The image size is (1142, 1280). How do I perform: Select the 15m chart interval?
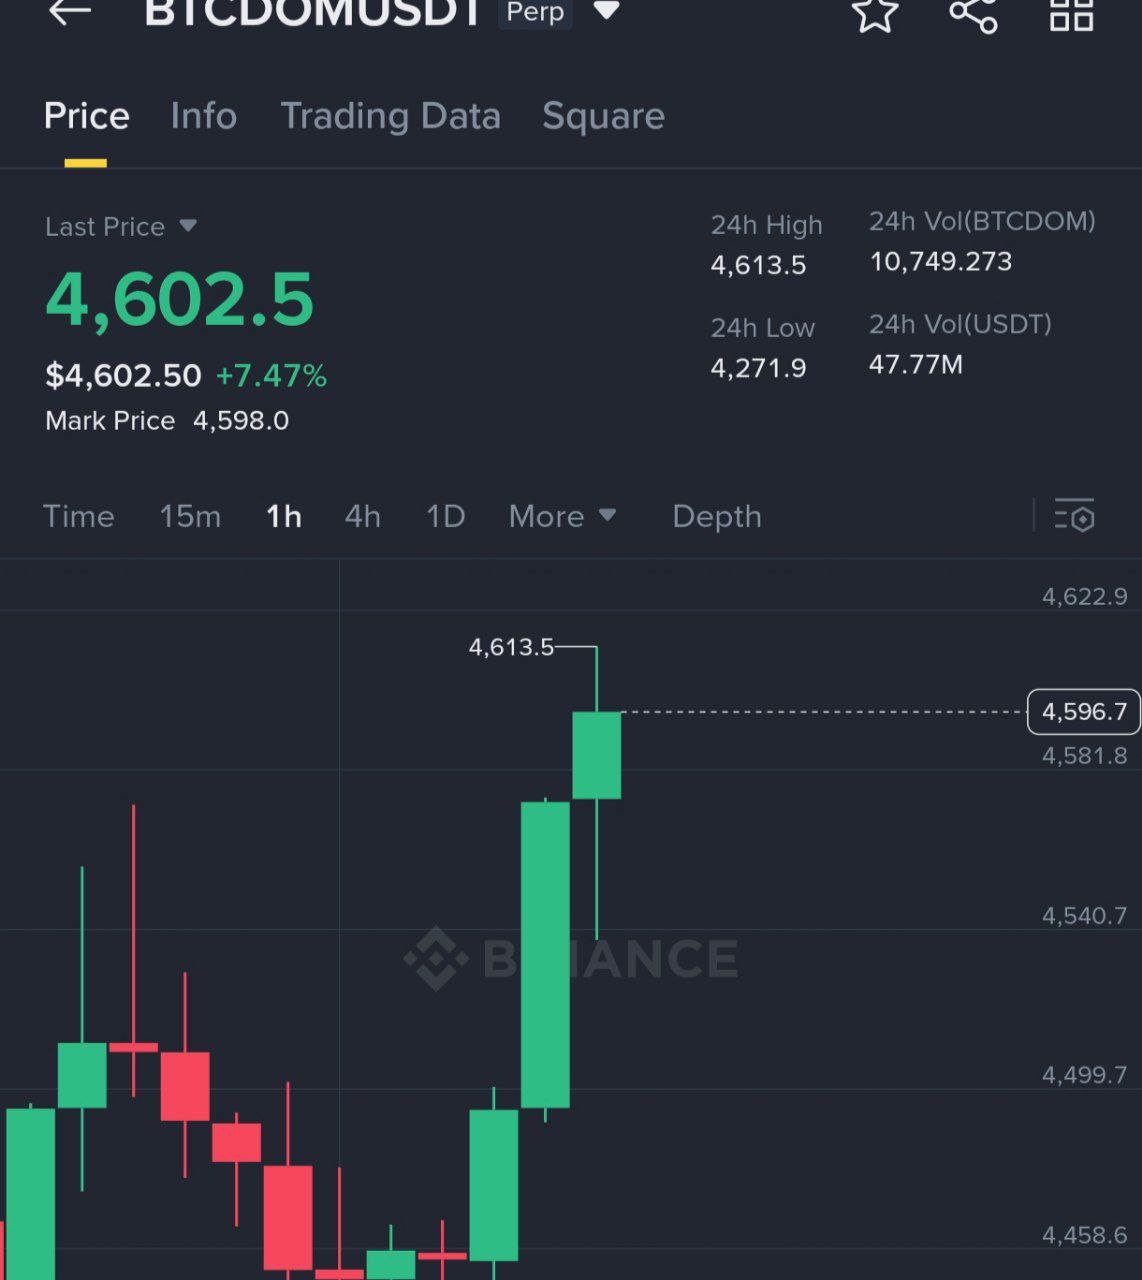[190, 516]
